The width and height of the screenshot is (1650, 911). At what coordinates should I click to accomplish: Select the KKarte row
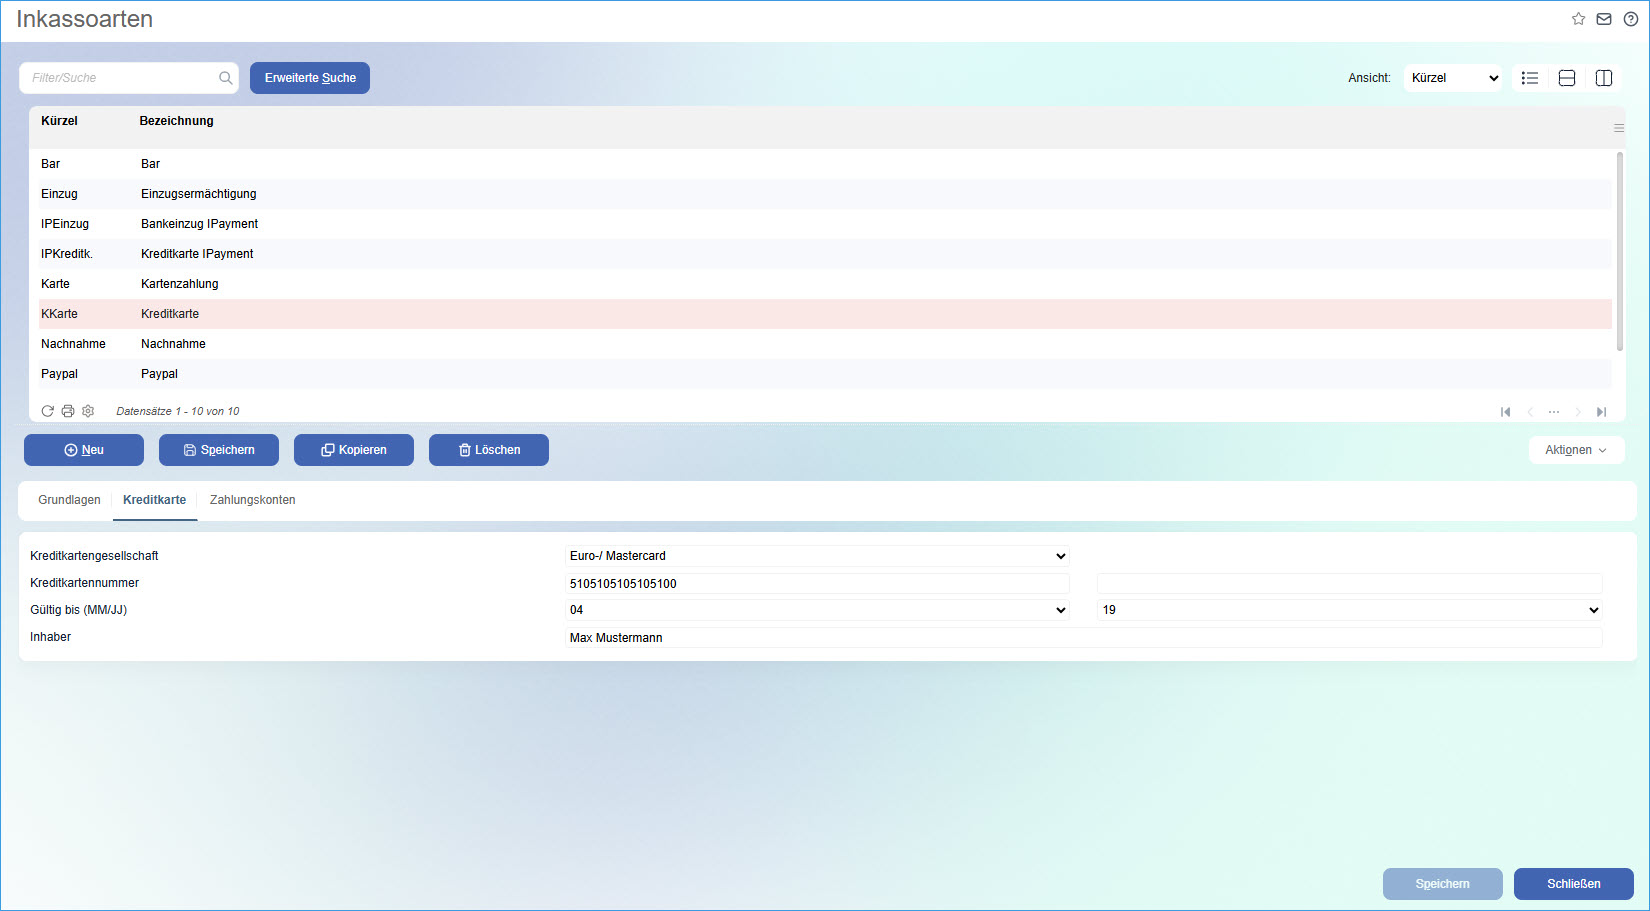click(825, 314)
